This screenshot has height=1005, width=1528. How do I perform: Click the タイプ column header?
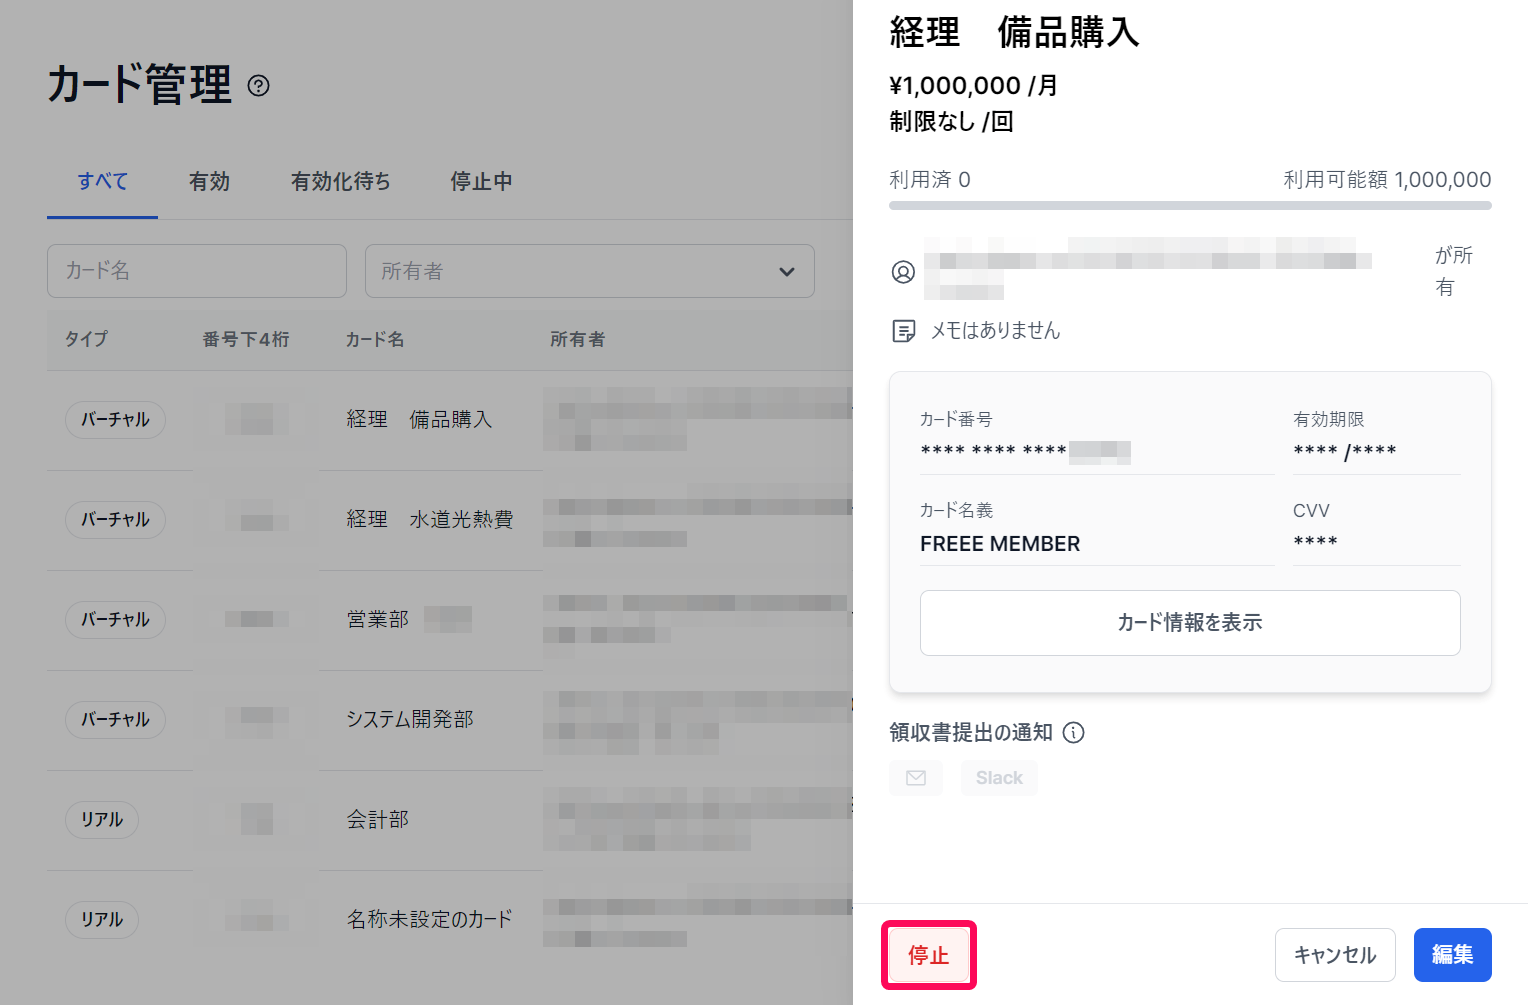(86, 340)
